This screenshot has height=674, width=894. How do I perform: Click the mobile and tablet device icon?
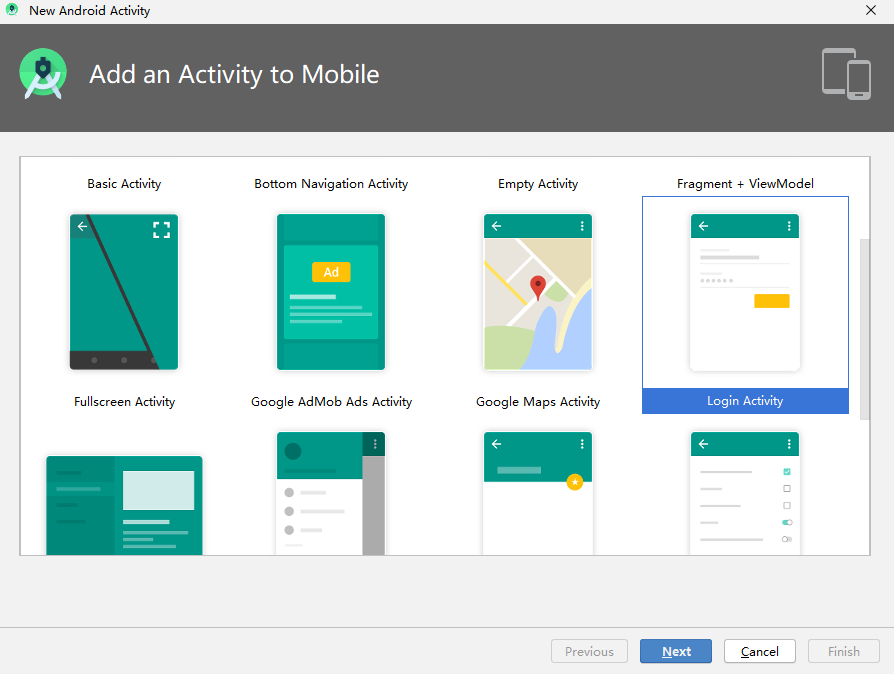[x=845, y=74]
